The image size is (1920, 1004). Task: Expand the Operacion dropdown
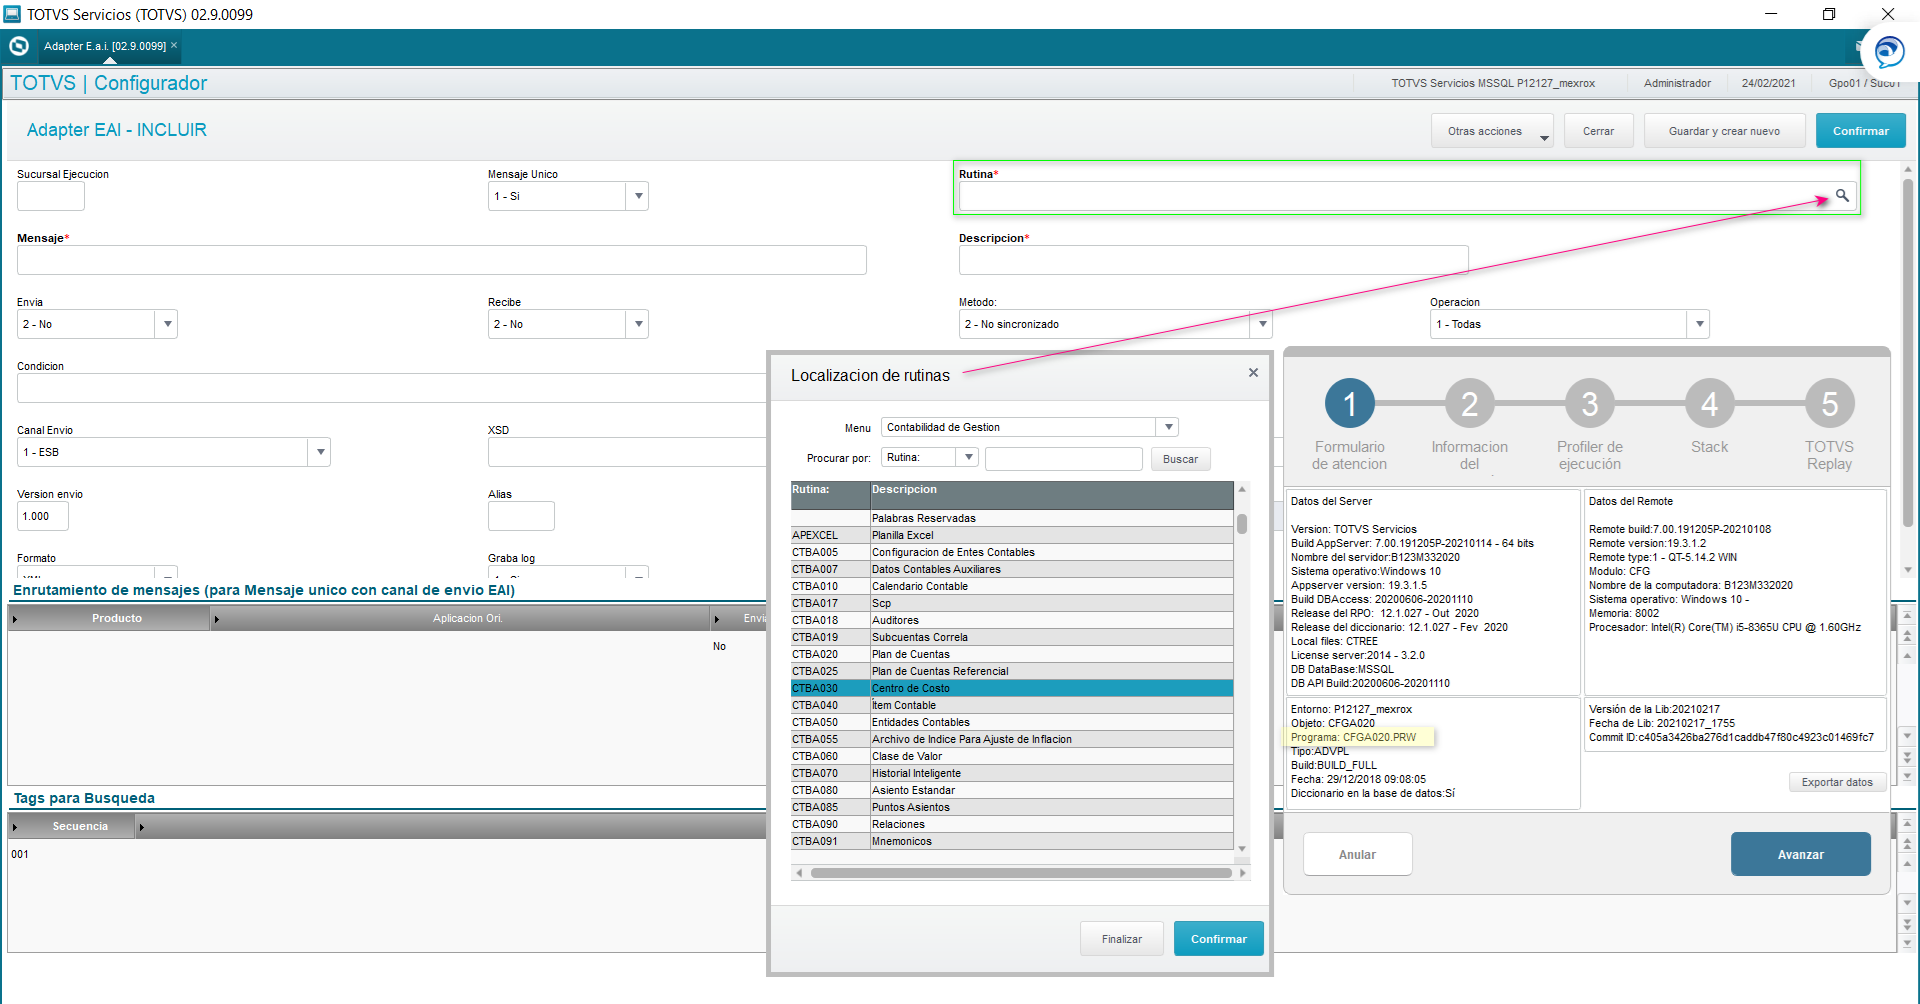point(1698,324)
